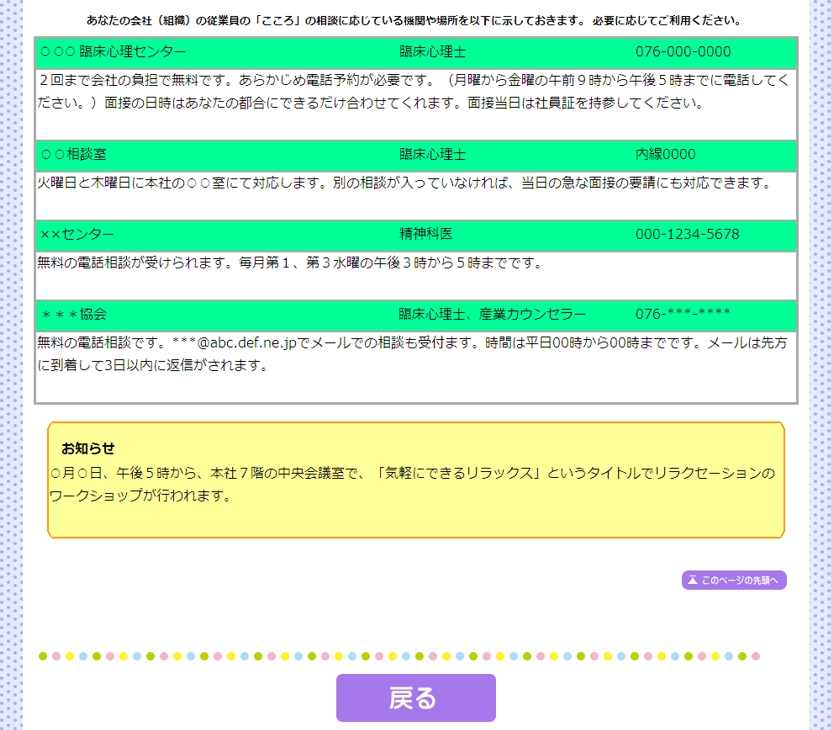Screen dimensions: 831x730
Task: Click the up arrow icon in the page-top button
Action: (692, 580)
